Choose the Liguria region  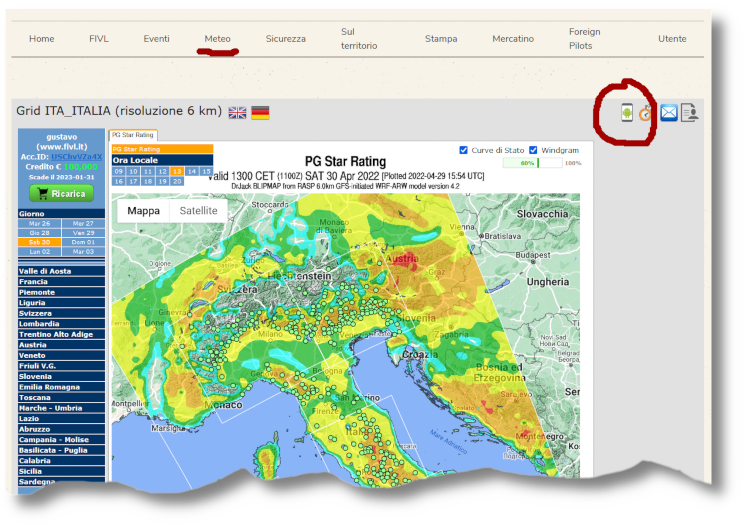click(x=61, y=303)
